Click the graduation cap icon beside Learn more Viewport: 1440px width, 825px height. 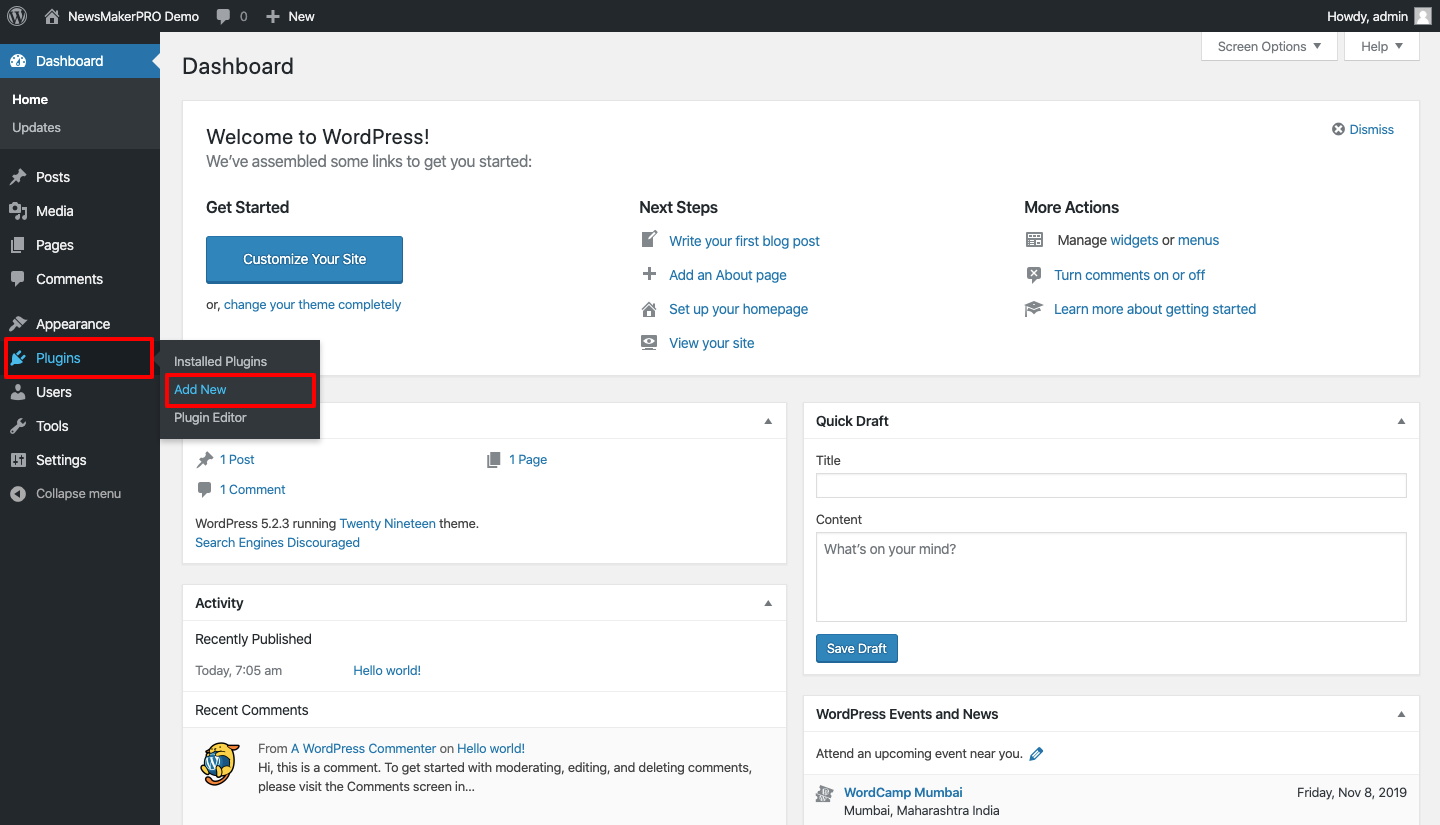(x=1034, y=309)
